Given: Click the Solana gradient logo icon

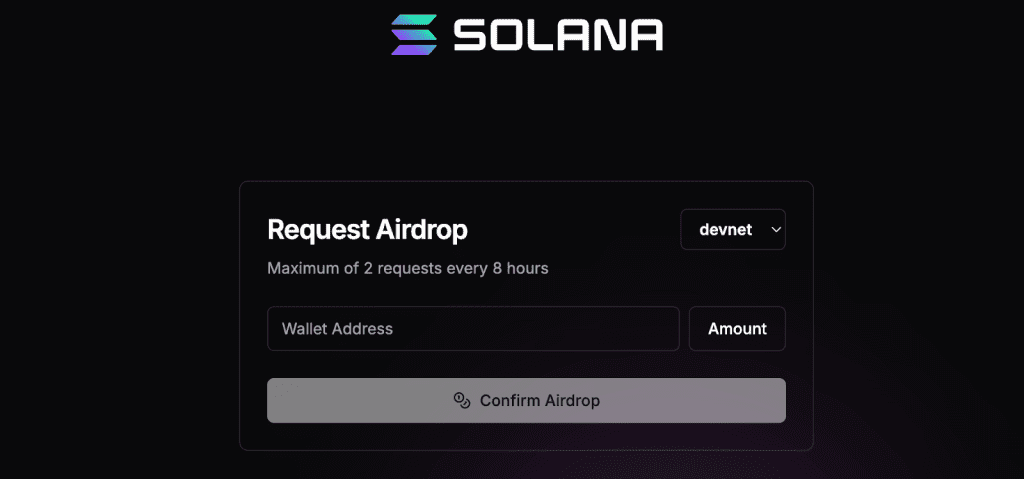Looking at the screenshot, I should (x=413, y=34).
